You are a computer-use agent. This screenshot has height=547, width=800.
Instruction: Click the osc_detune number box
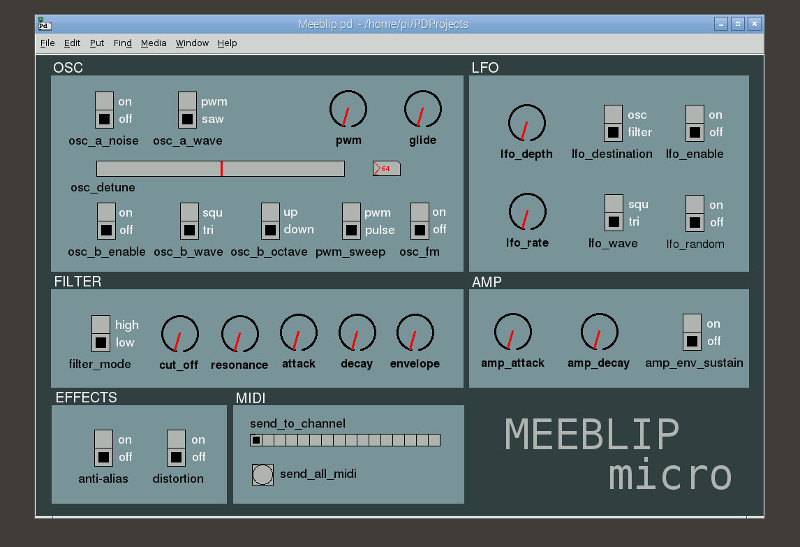[386, 168]
